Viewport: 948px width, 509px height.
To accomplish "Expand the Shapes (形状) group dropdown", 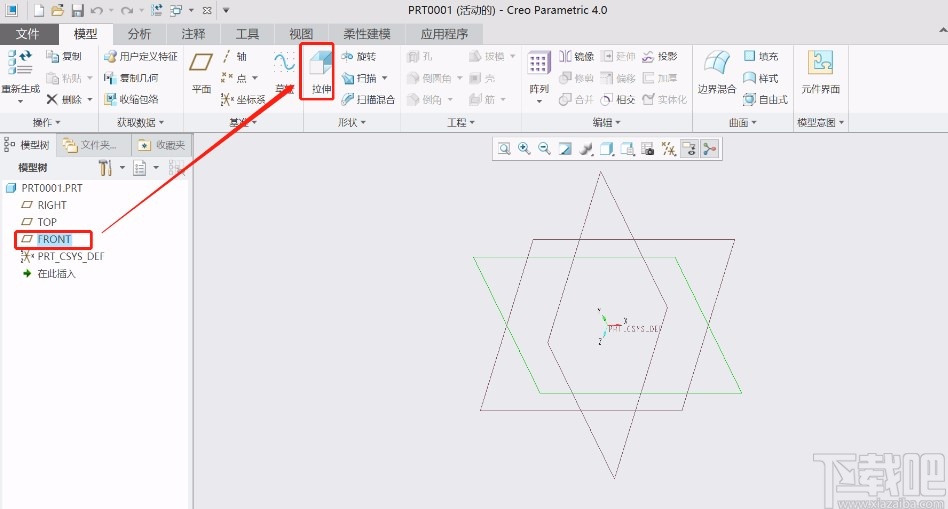I will coord(351,123).
